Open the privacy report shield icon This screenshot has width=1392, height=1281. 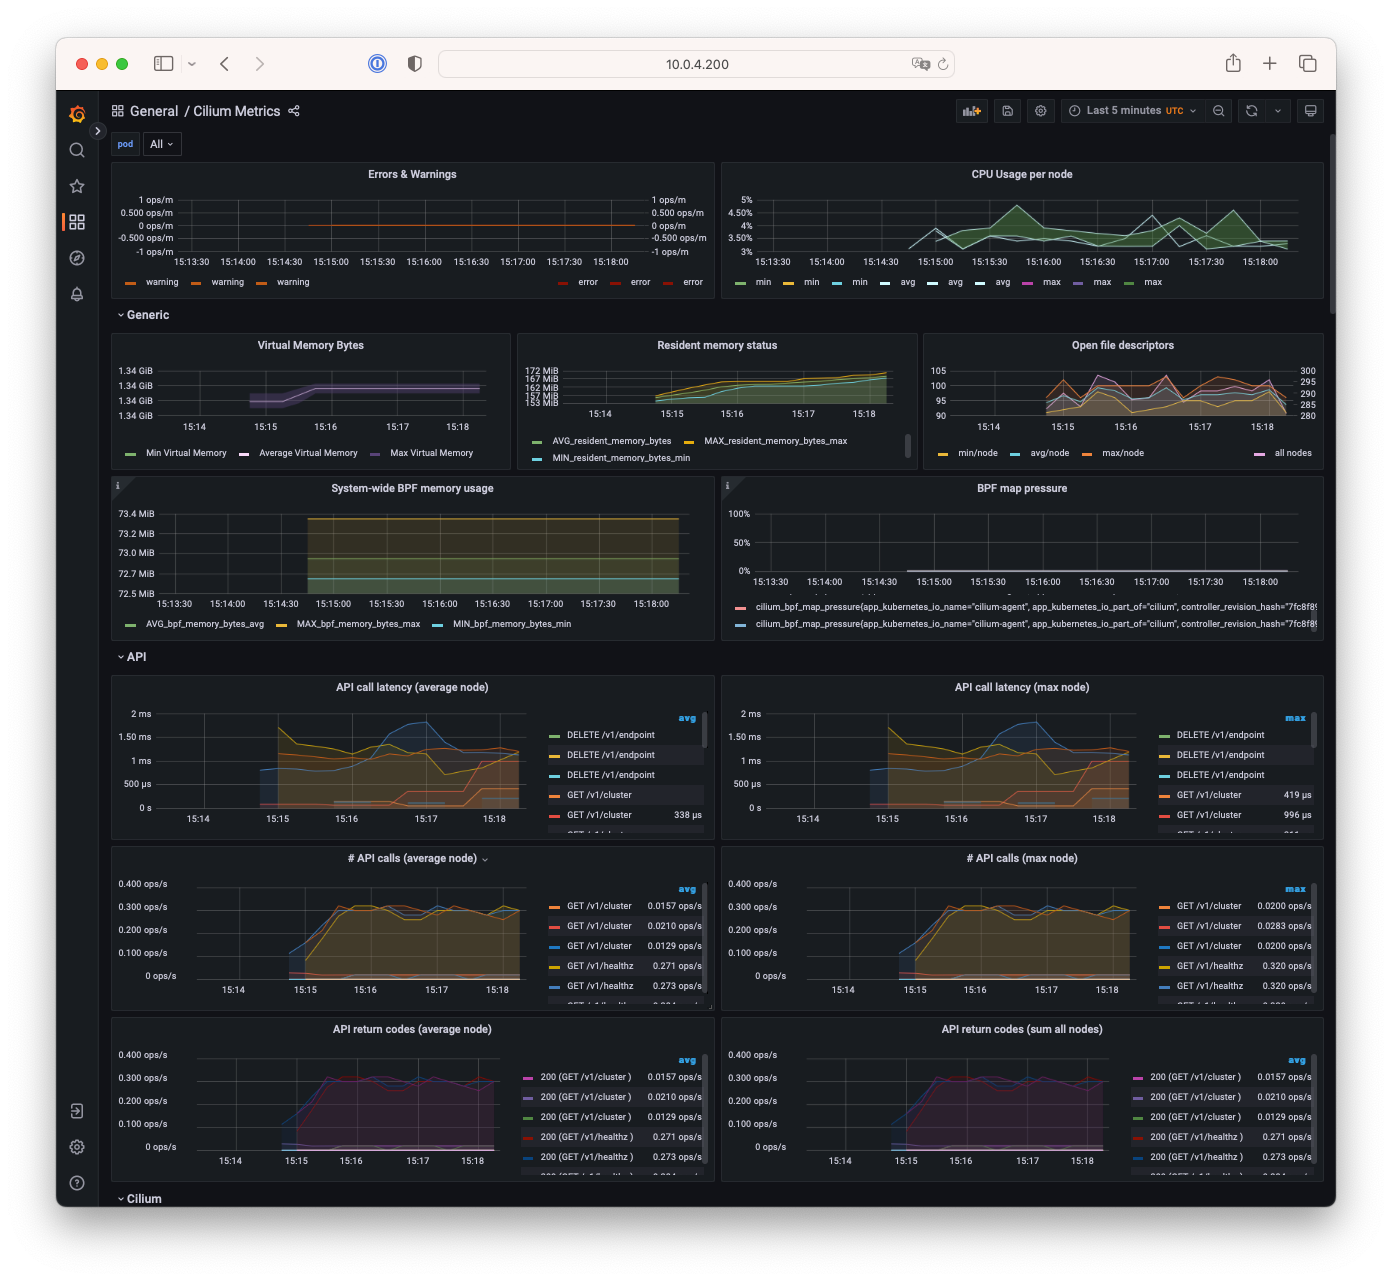(415, 64)
